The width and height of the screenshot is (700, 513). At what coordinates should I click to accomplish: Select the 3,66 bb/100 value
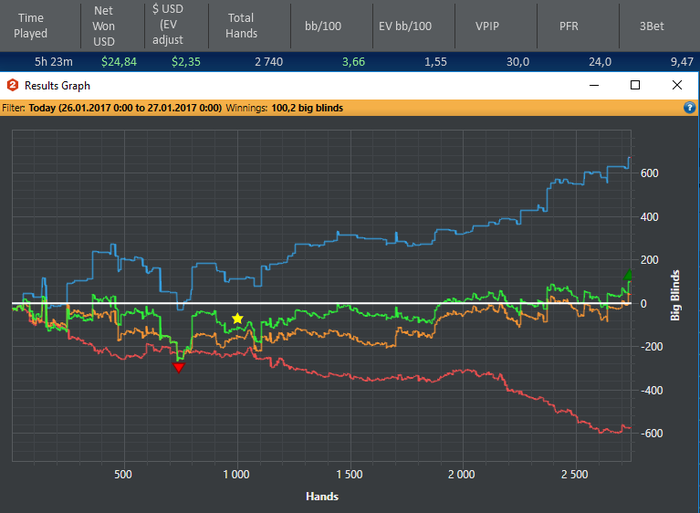click(x=354, y=62)
